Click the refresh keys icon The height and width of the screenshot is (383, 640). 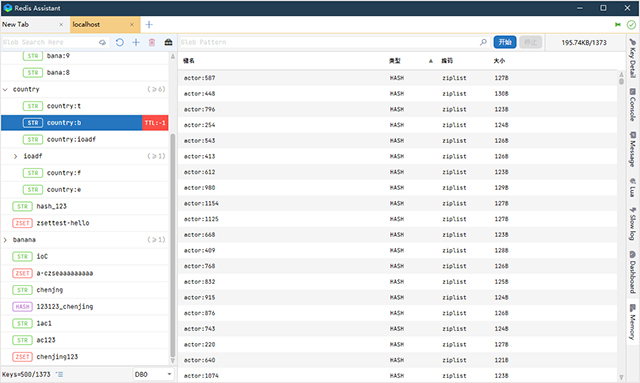click(120, 42)
